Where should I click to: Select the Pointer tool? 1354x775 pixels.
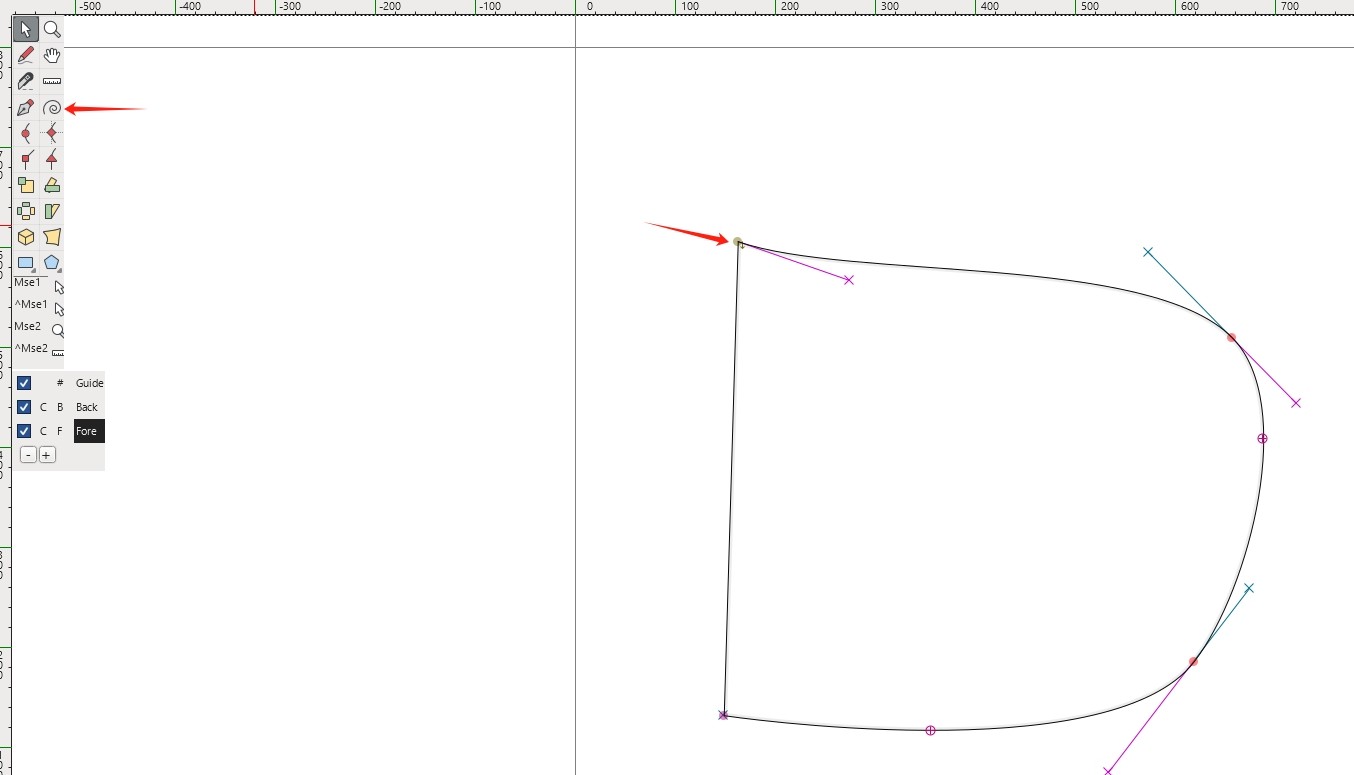26,30
